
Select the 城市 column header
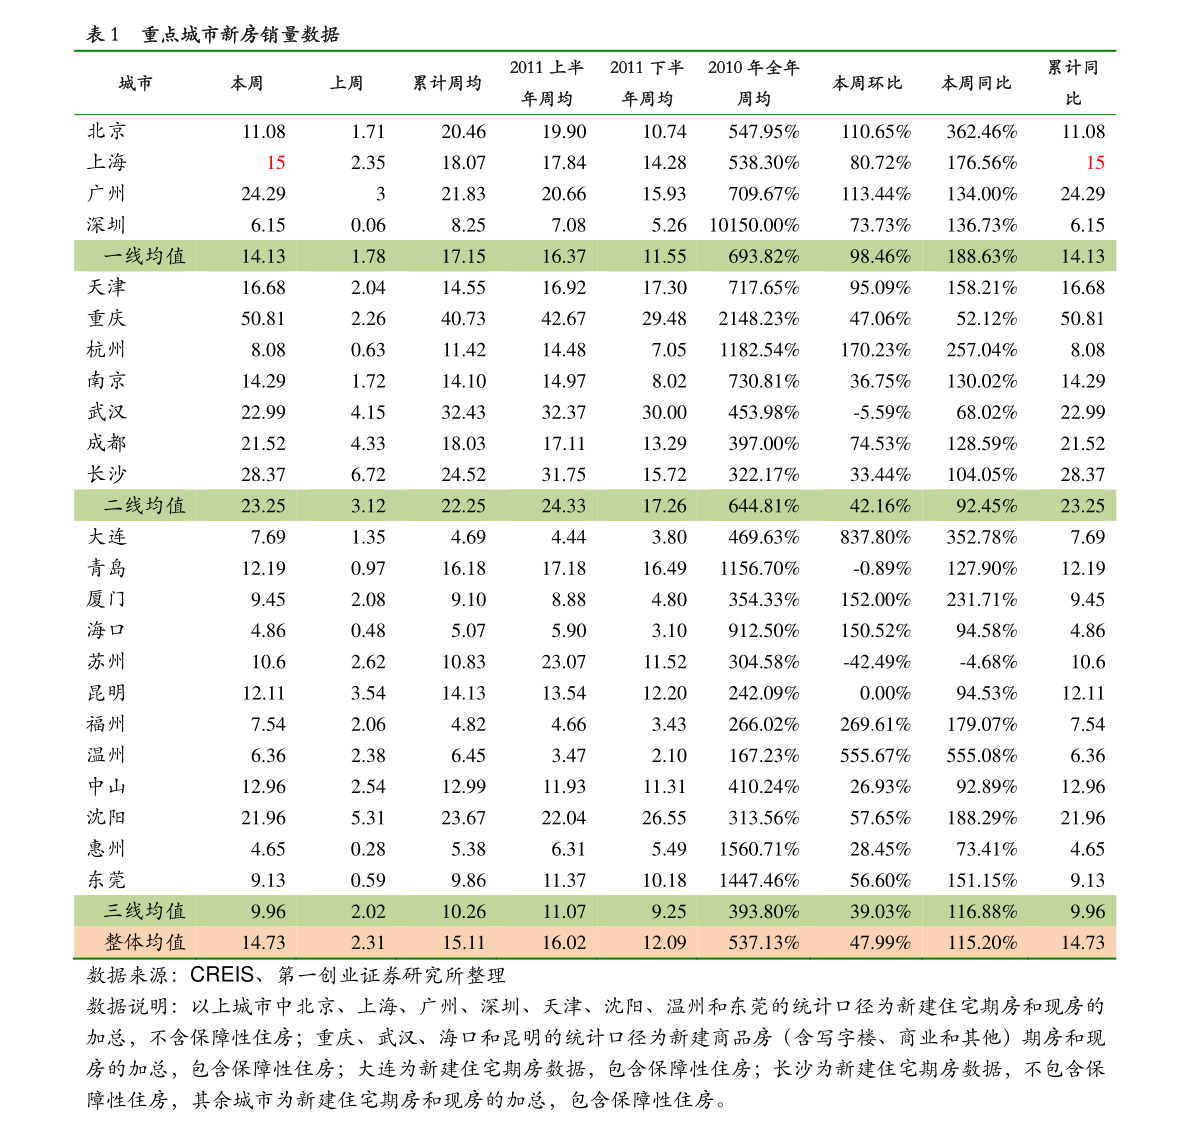[x=135, y=84]
